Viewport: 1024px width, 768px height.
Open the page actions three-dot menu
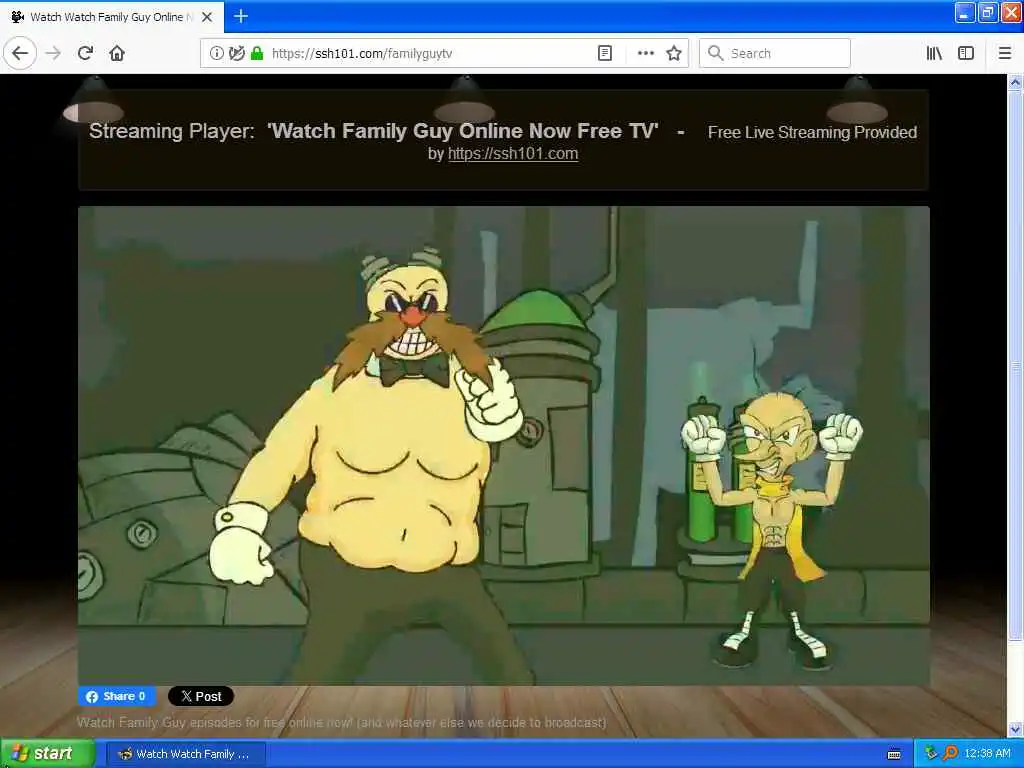[x=645, y=54]
